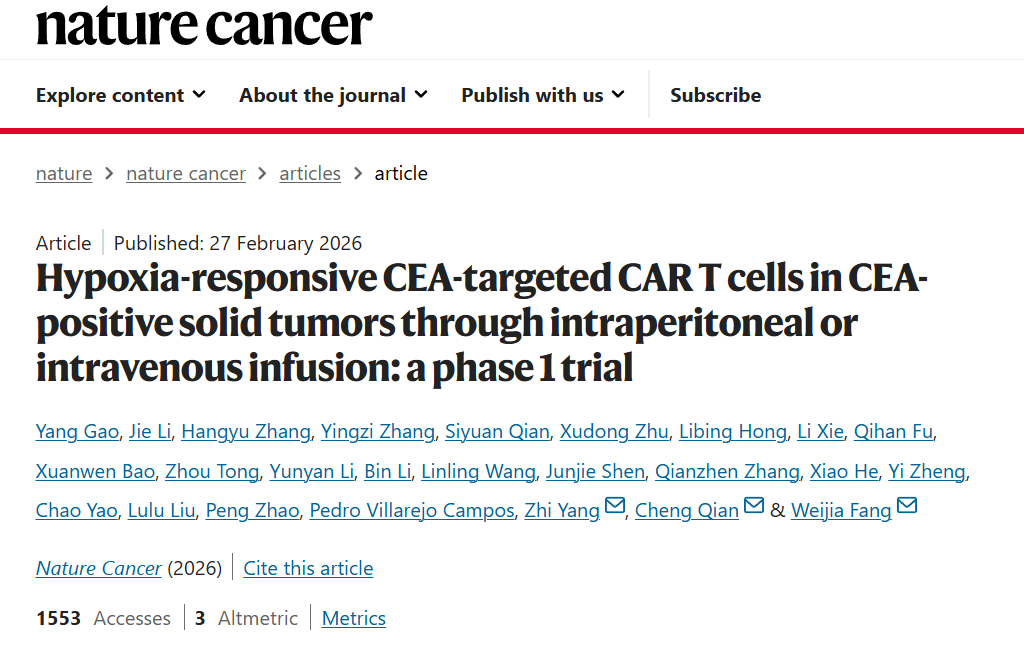1024x648 pixels.
Task: Click envelope icon next to Cheng Qian
Action: coord(754,507)
